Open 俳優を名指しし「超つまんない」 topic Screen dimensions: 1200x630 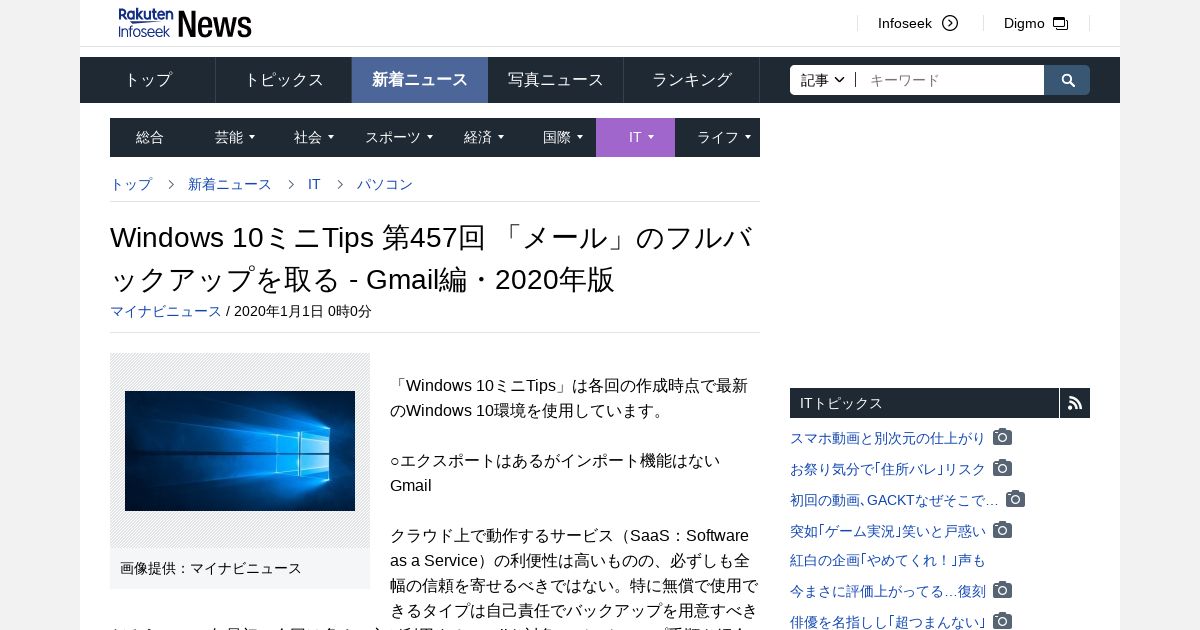[888, 622]
